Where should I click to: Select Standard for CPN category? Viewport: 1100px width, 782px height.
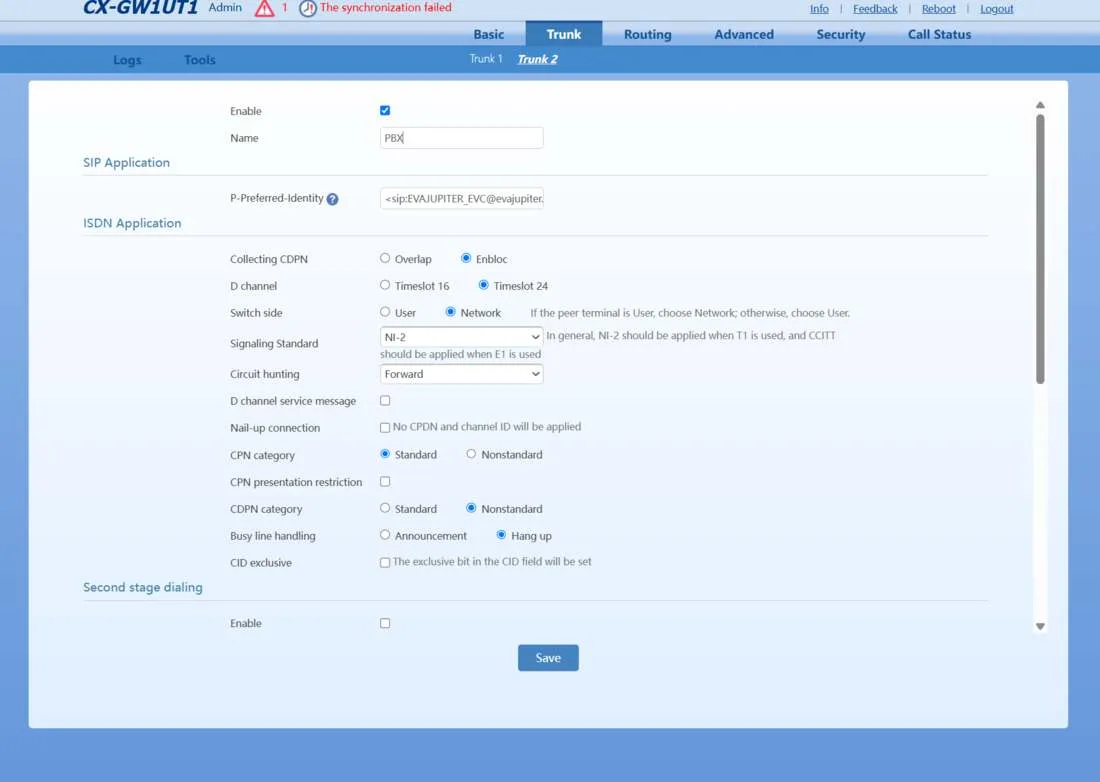click(x=385, y=454)
